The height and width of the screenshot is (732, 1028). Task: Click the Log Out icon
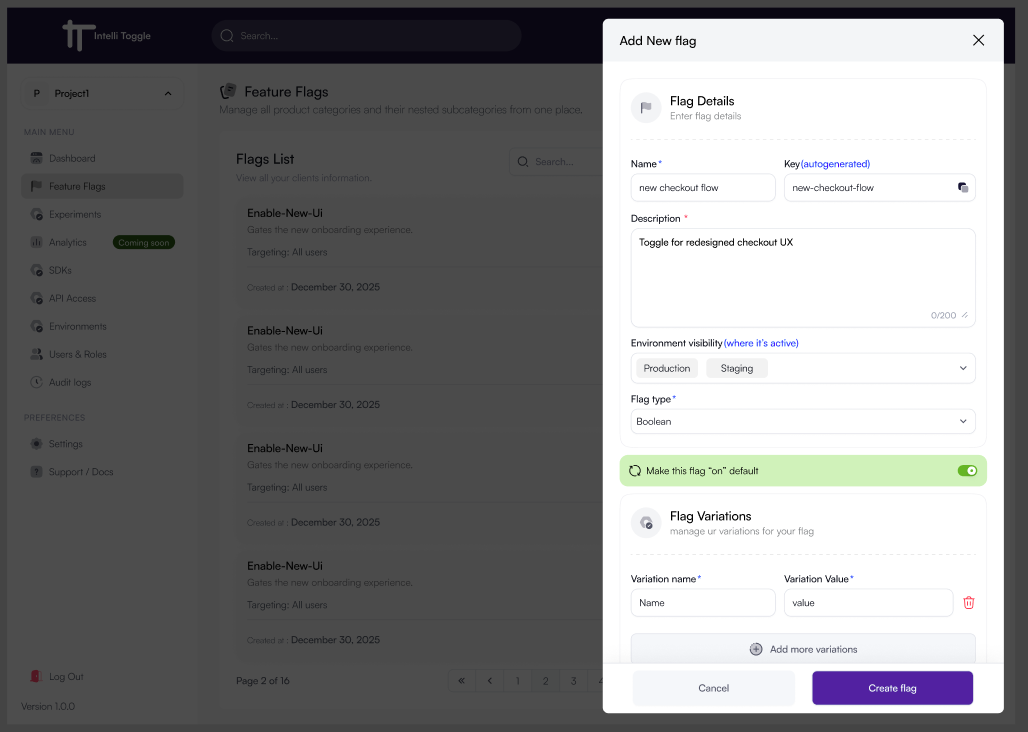pos(37,677)
